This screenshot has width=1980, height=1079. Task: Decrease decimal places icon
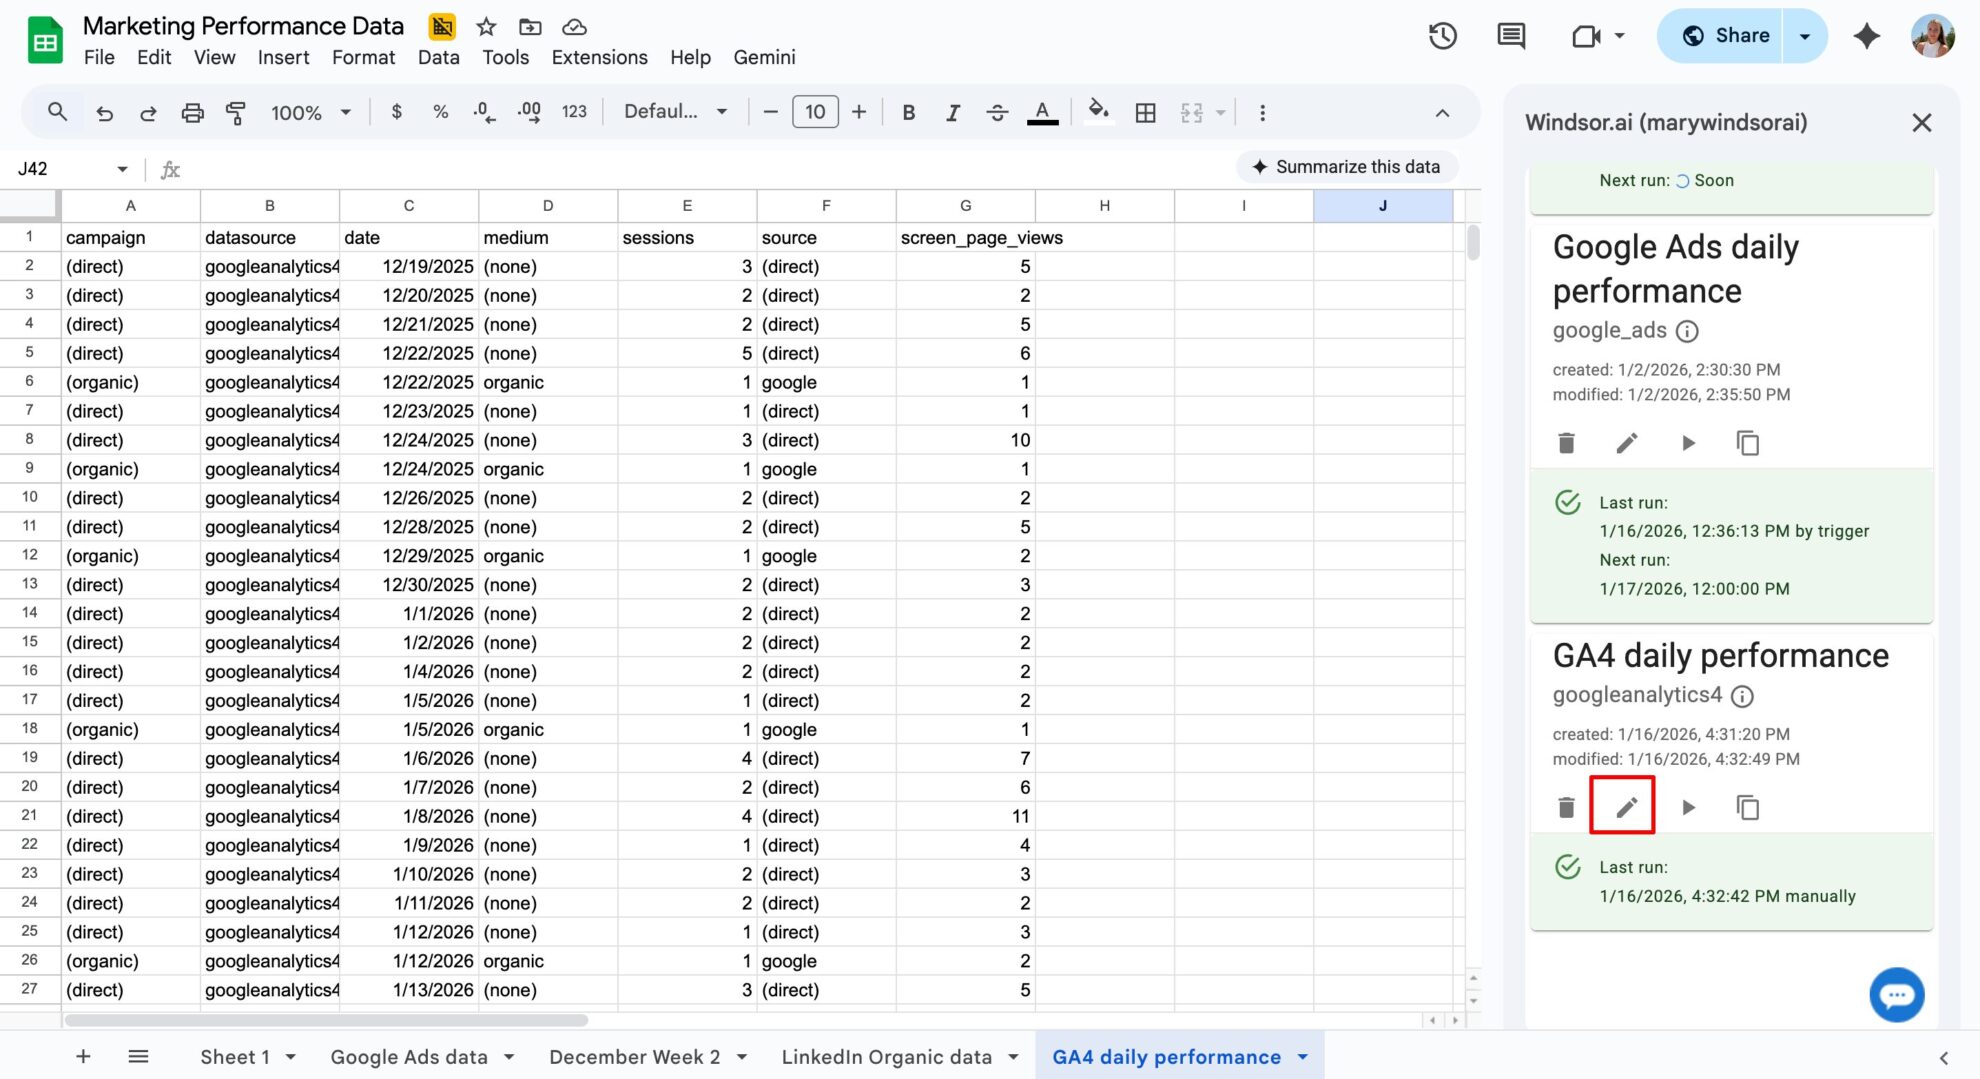pyautogui.click(x=484, y=112)
